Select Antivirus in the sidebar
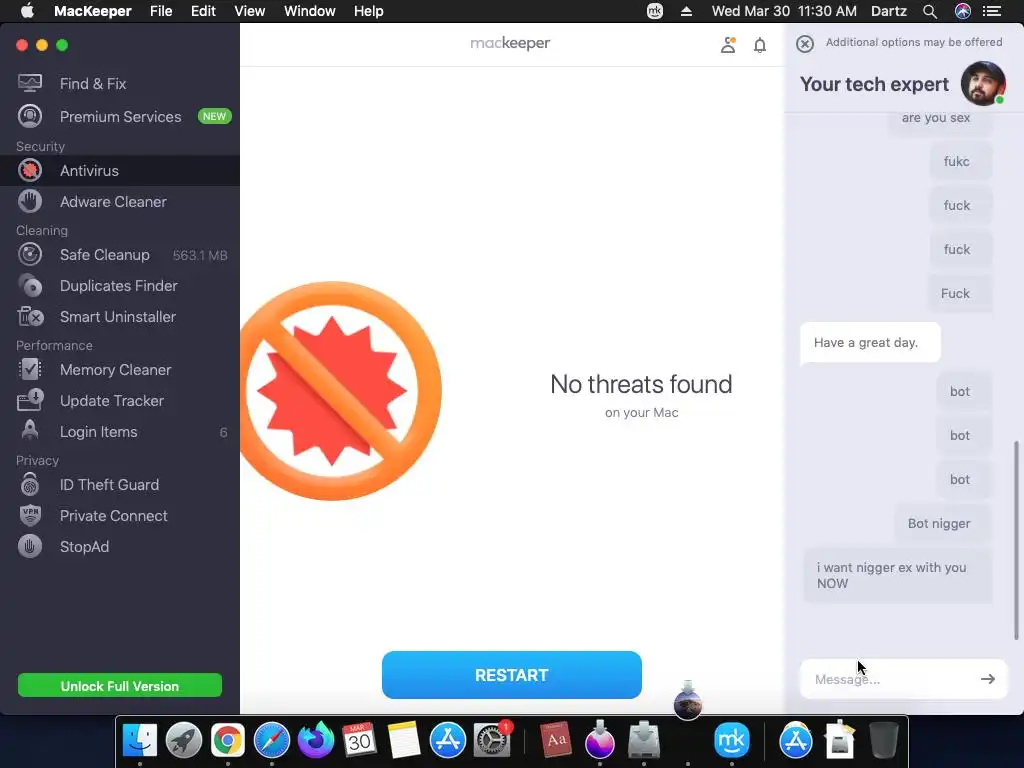Screen dimensions: 1024x768 click(x=120, y=170)
